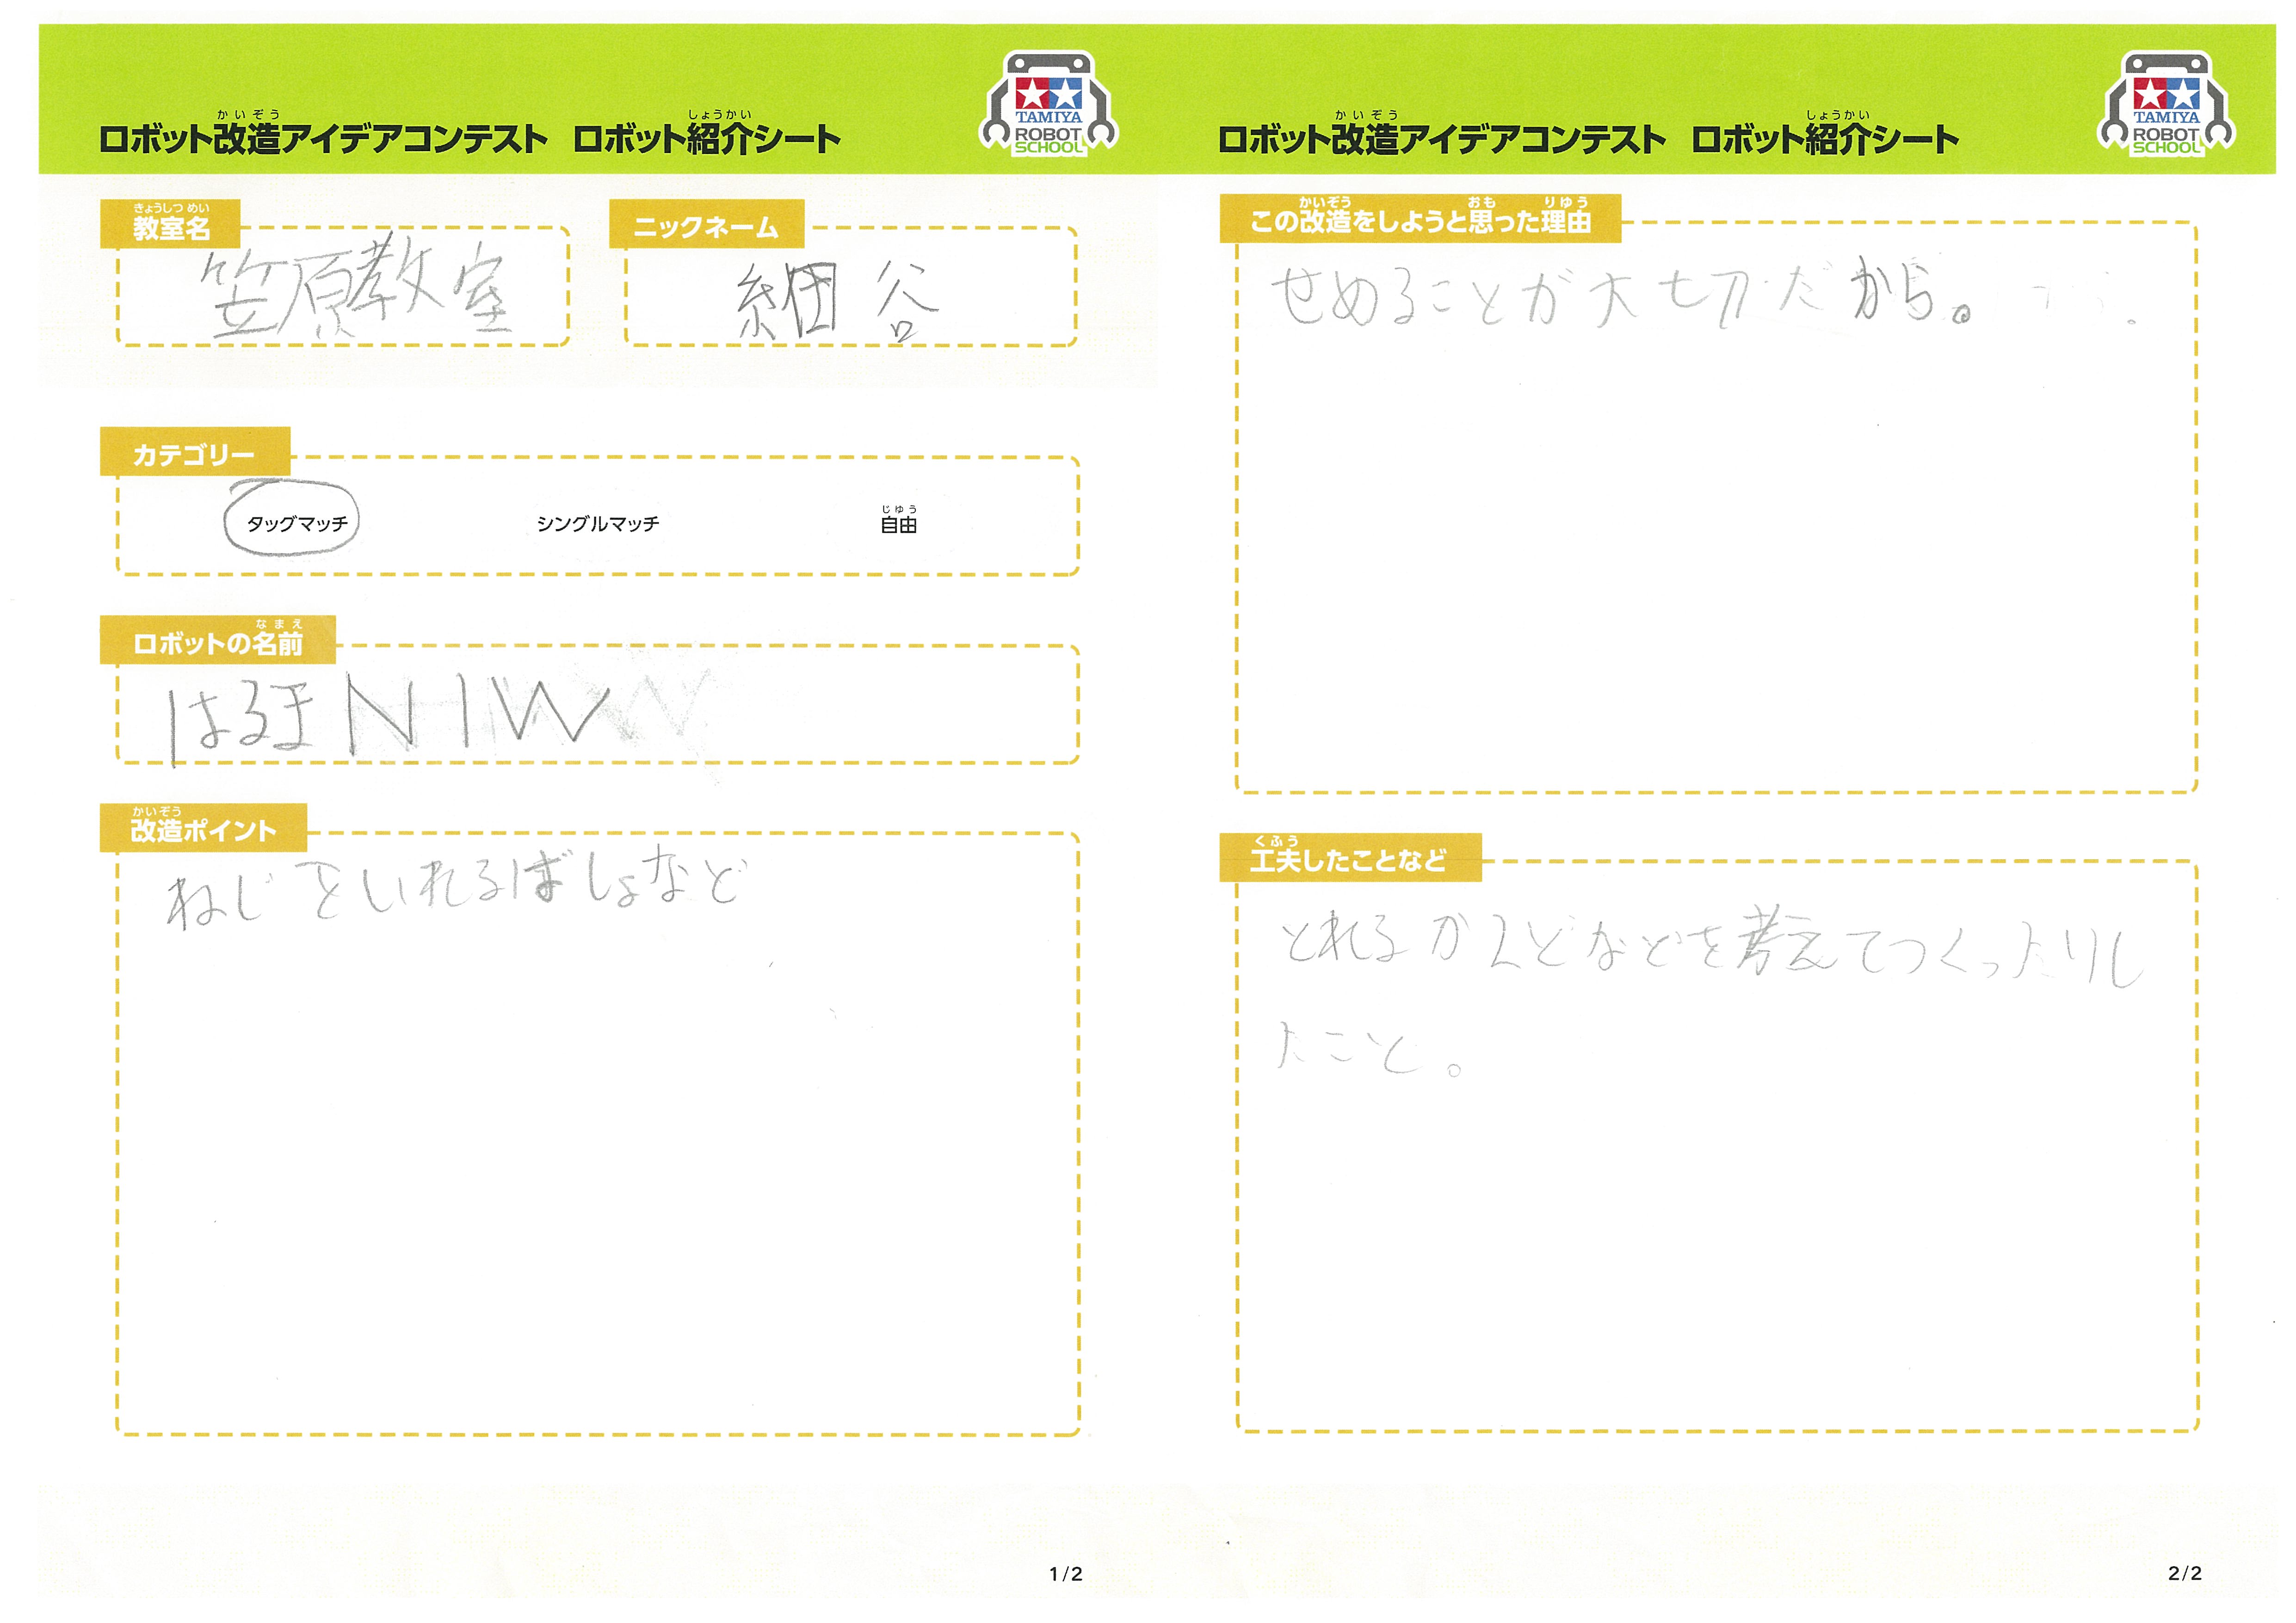The width and height of the screenshot is (2296, 1623).
Task: Click the handwritten ねじをいれるばしょなど text
Action: tap(456, 889)
